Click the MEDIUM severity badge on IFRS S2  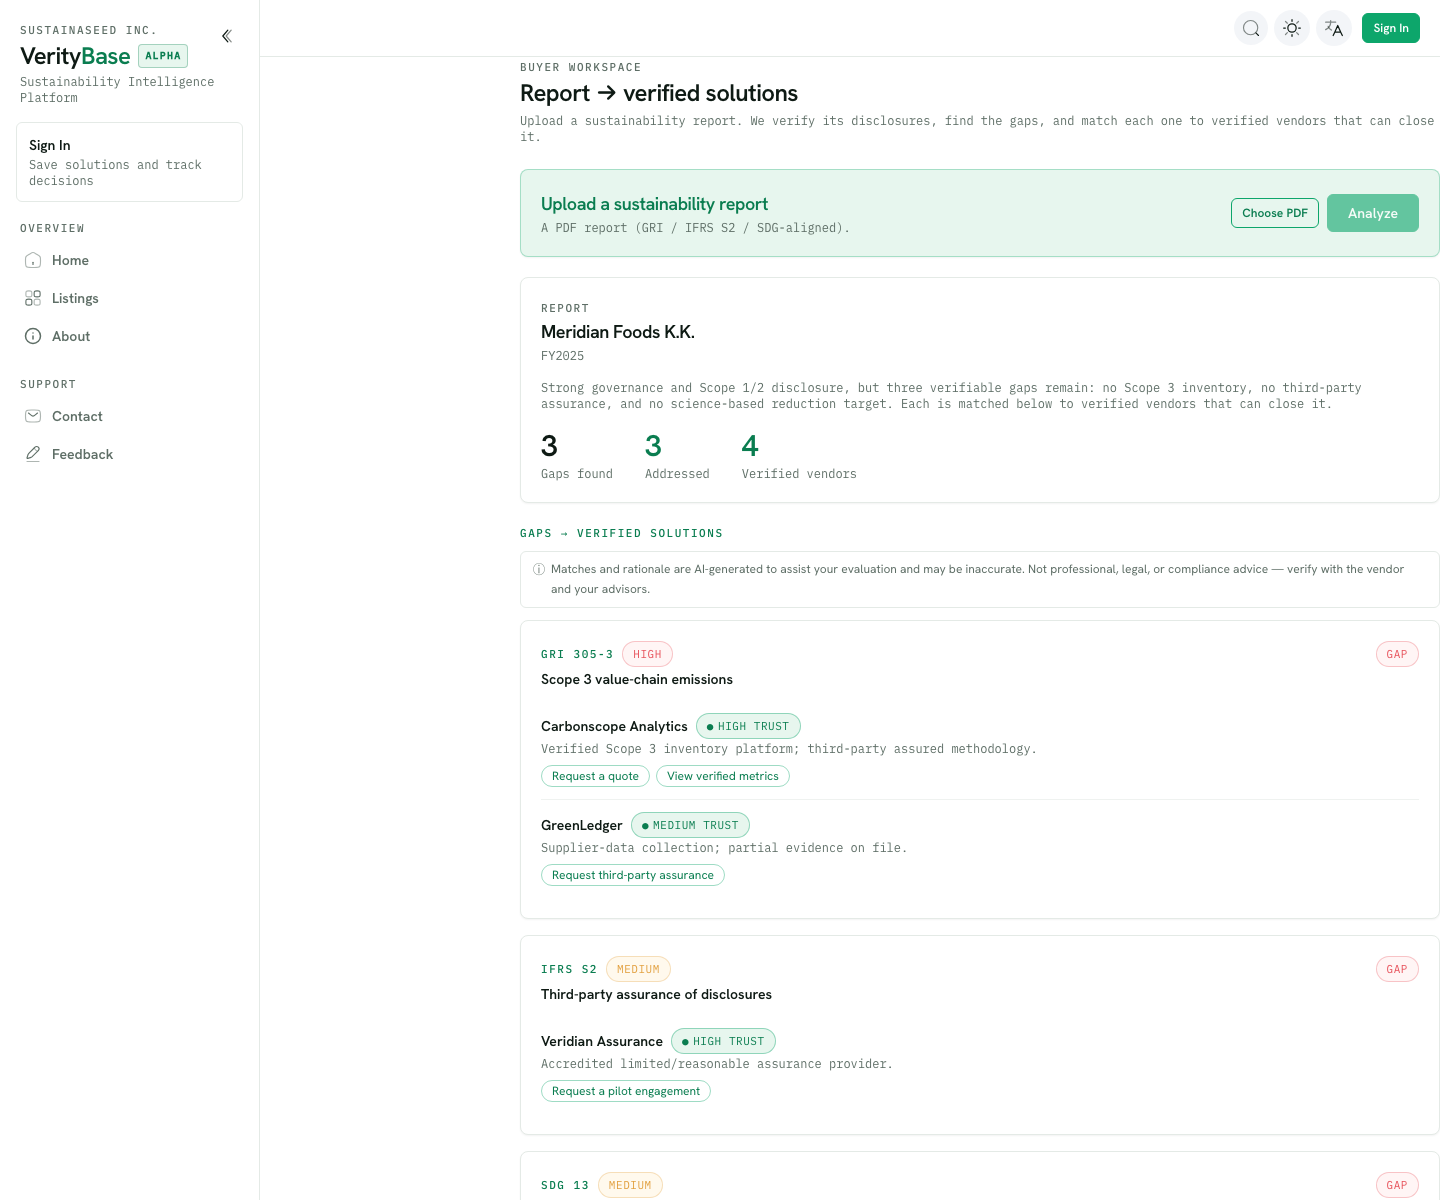click(x=638, y=969)
